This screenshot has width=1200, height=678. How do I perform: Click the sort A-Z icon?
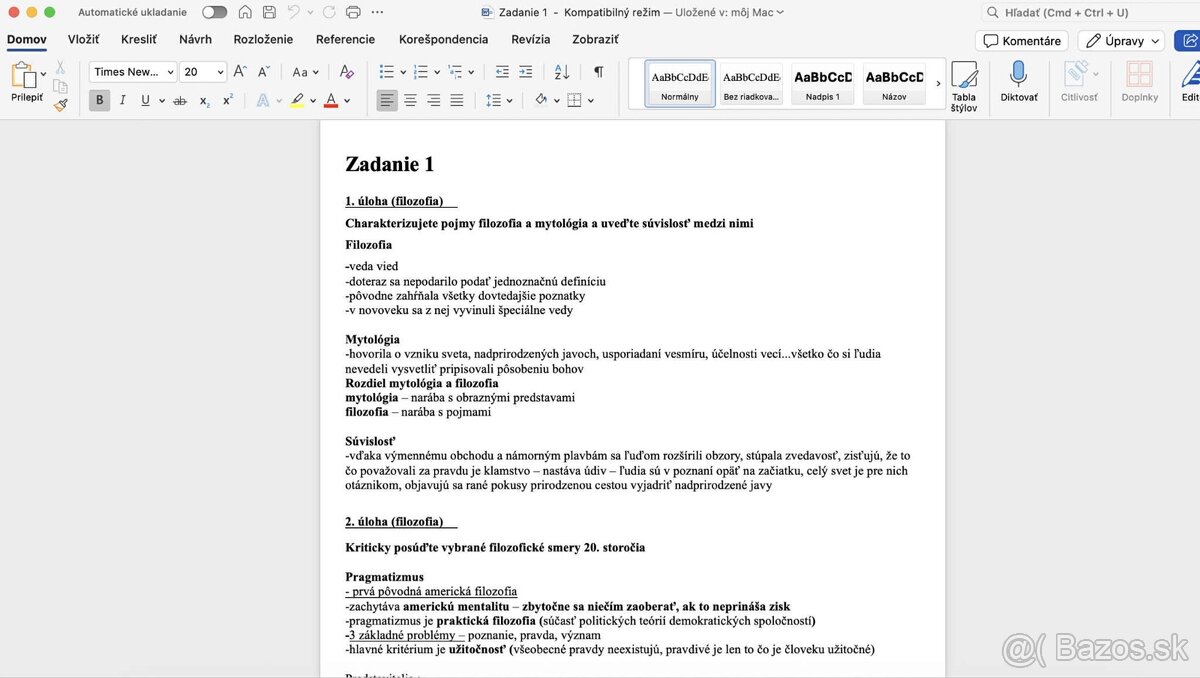click(561, 72)
